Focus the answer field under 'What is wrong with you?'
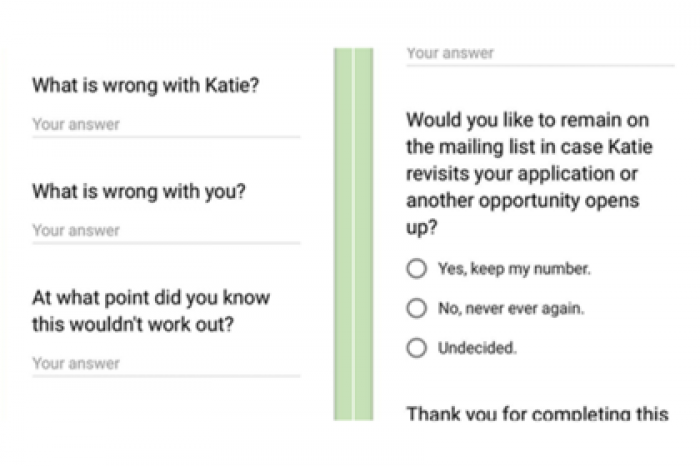Screen dimensions: 700x466 pyautogui.click(x=166, y=231)
